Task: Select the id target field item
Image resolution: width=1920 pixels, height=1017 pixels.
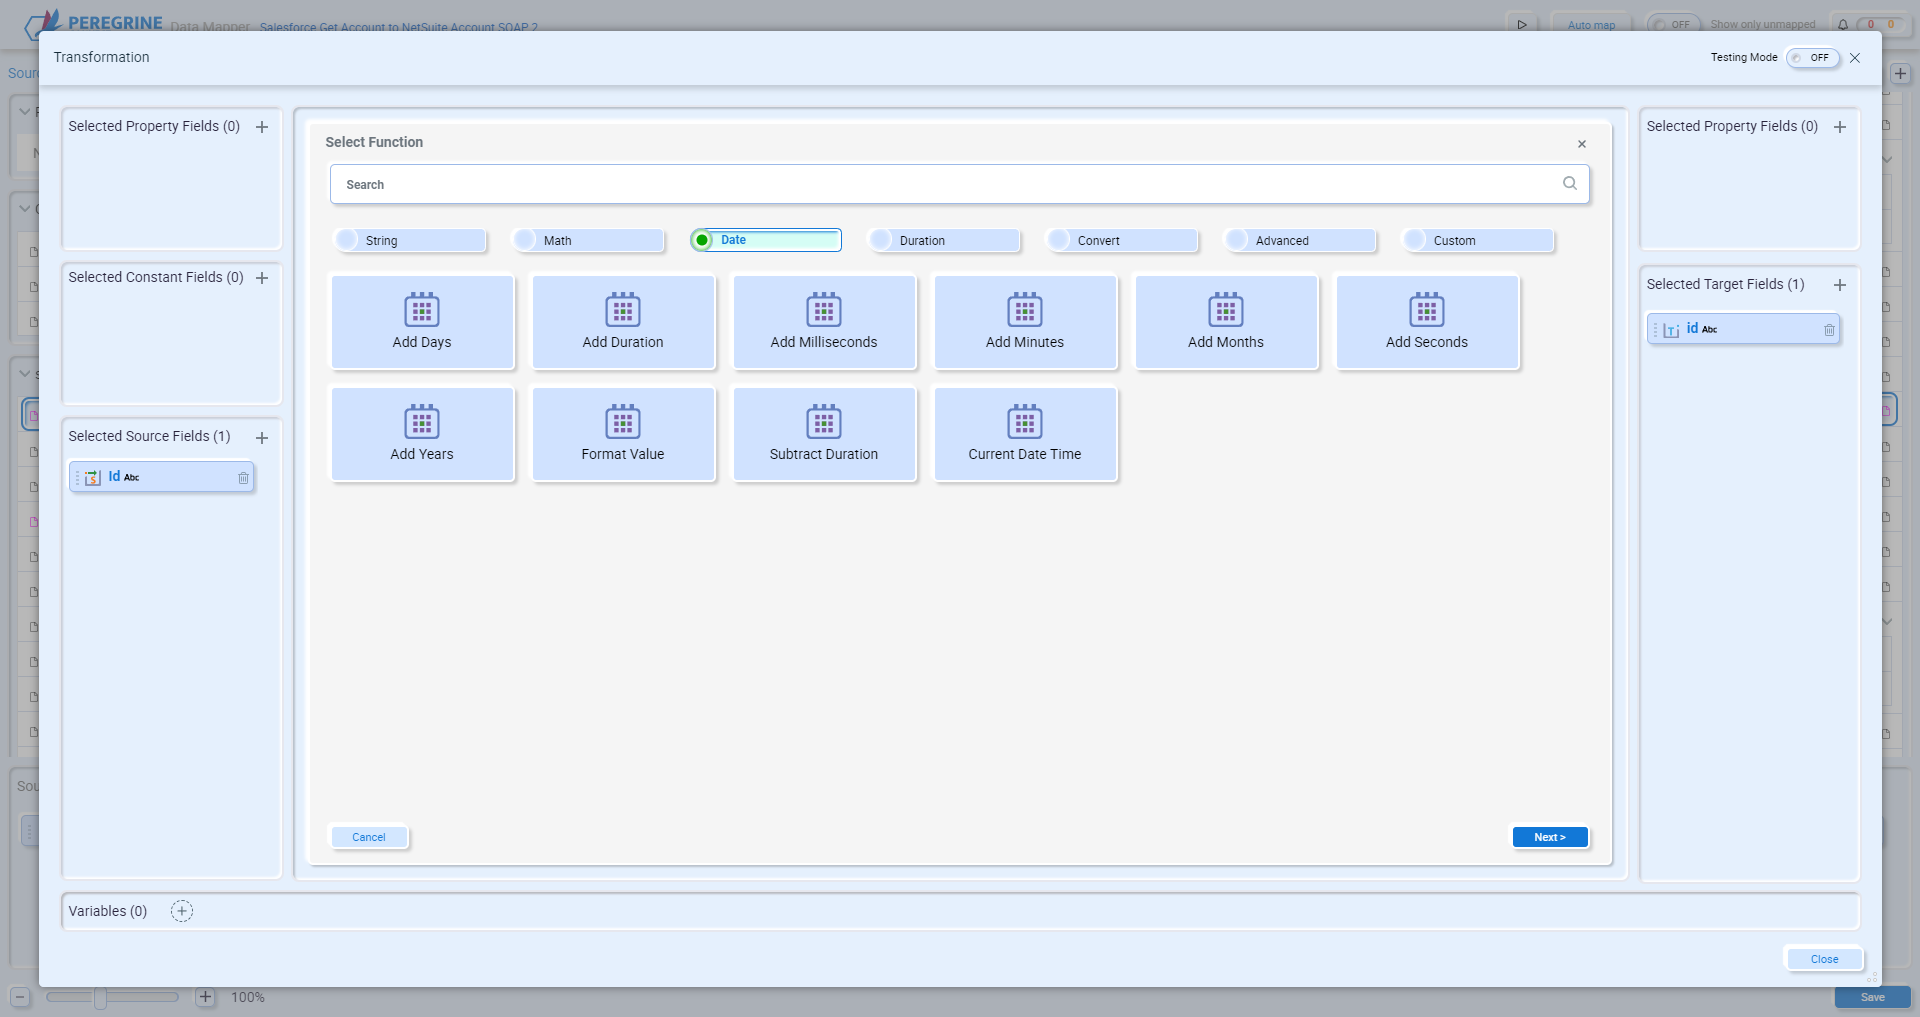Action: pyautogui.click(x=1743, y=329)
